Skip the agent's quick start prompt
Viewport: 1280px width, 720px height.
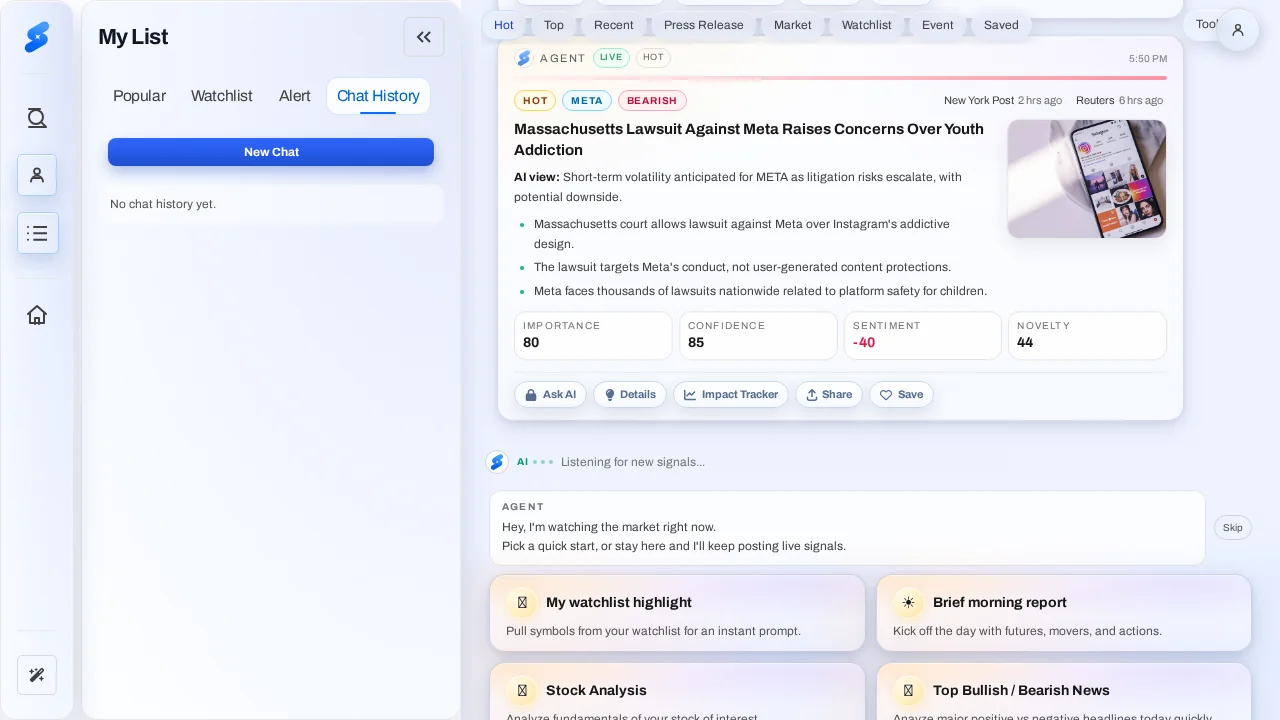coord(1233,527)
